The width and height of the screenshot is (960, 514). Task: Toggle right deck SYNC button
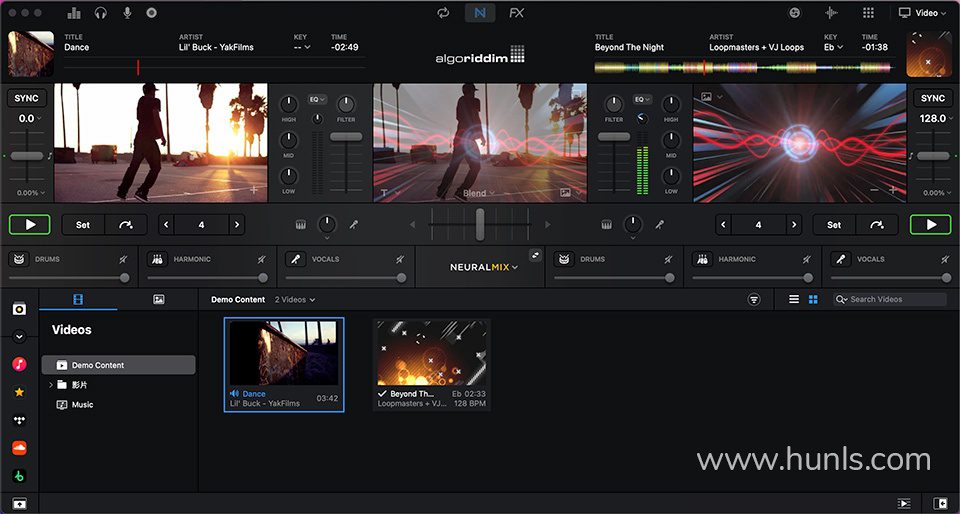tap(932, 98)
